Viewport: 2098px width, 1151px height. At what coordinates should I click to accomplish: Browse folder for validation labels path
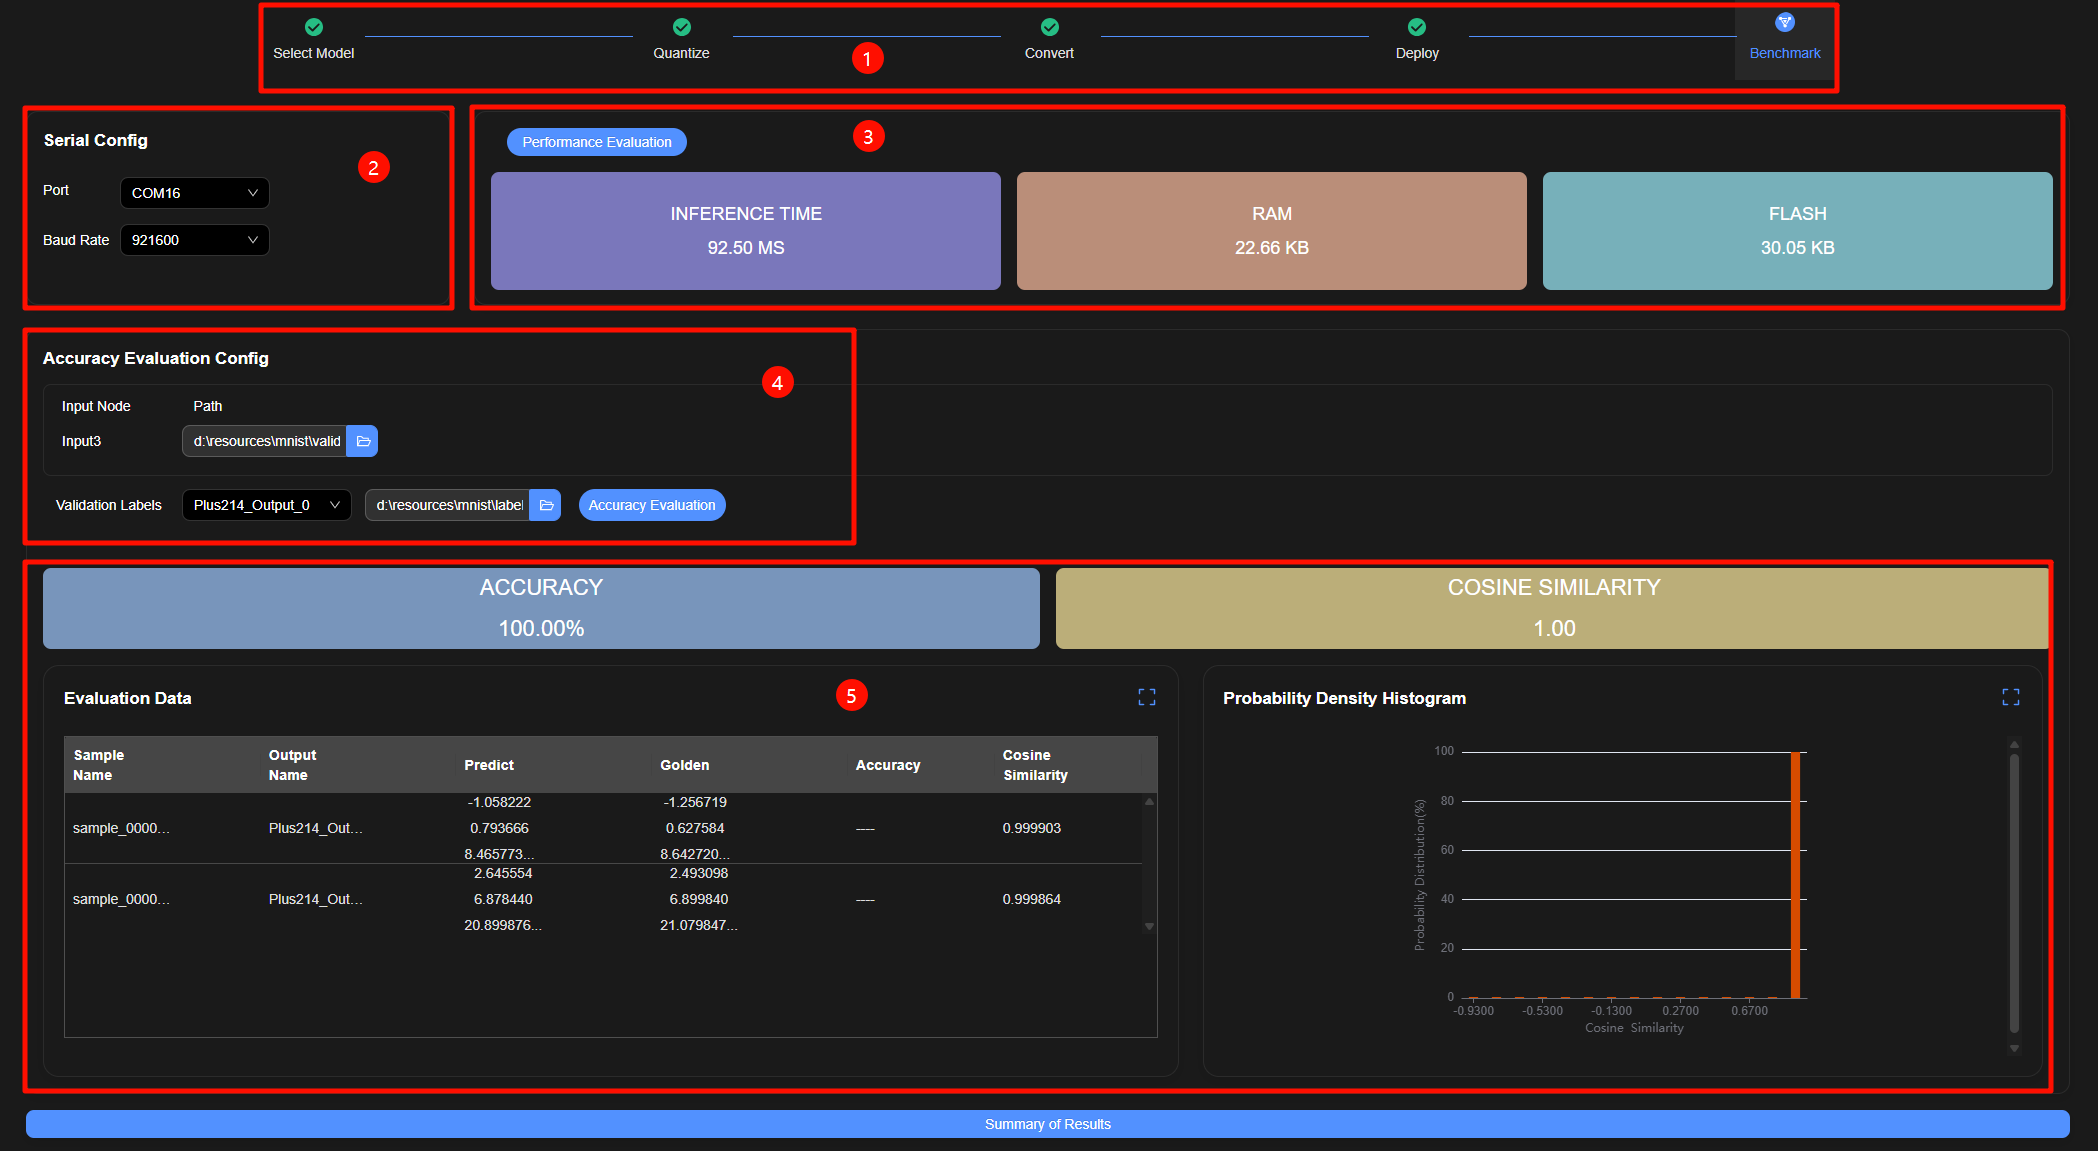pyautogui.click(x=546, y=505)
